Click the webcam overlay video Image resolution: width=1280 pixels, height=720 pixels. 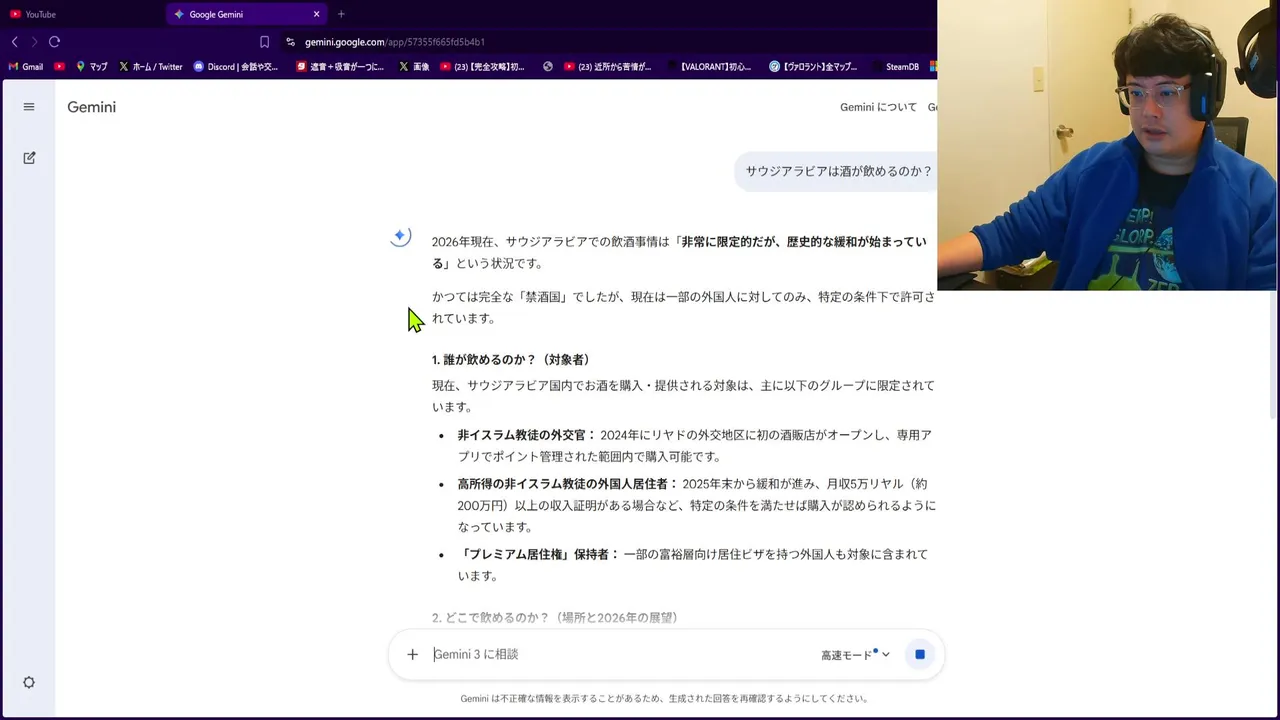point(1108,145)
